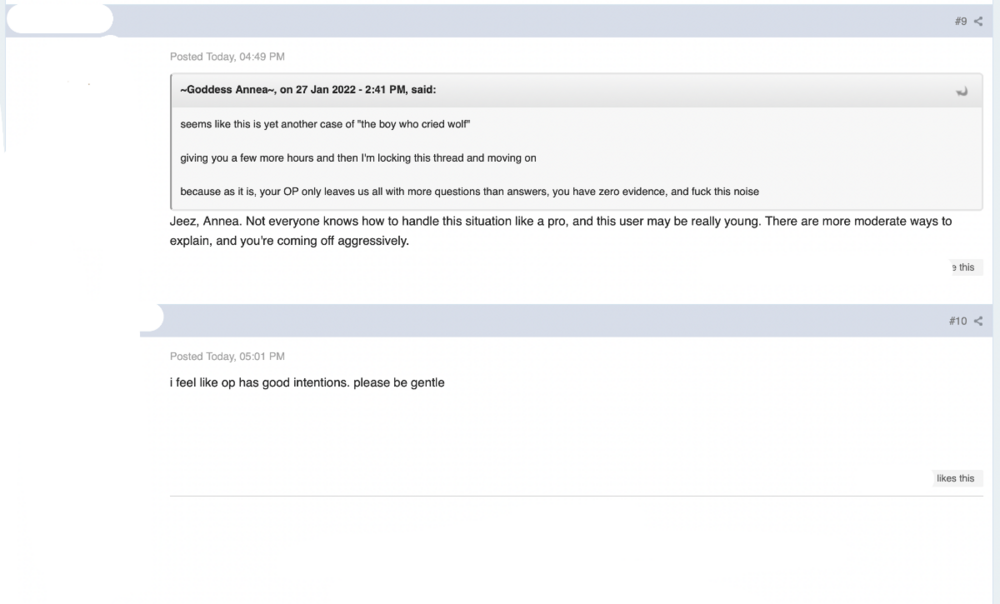This screenshot has height=604, width=1000.
Task: Open the #9 post permalink
Action: tap(960, 21)
